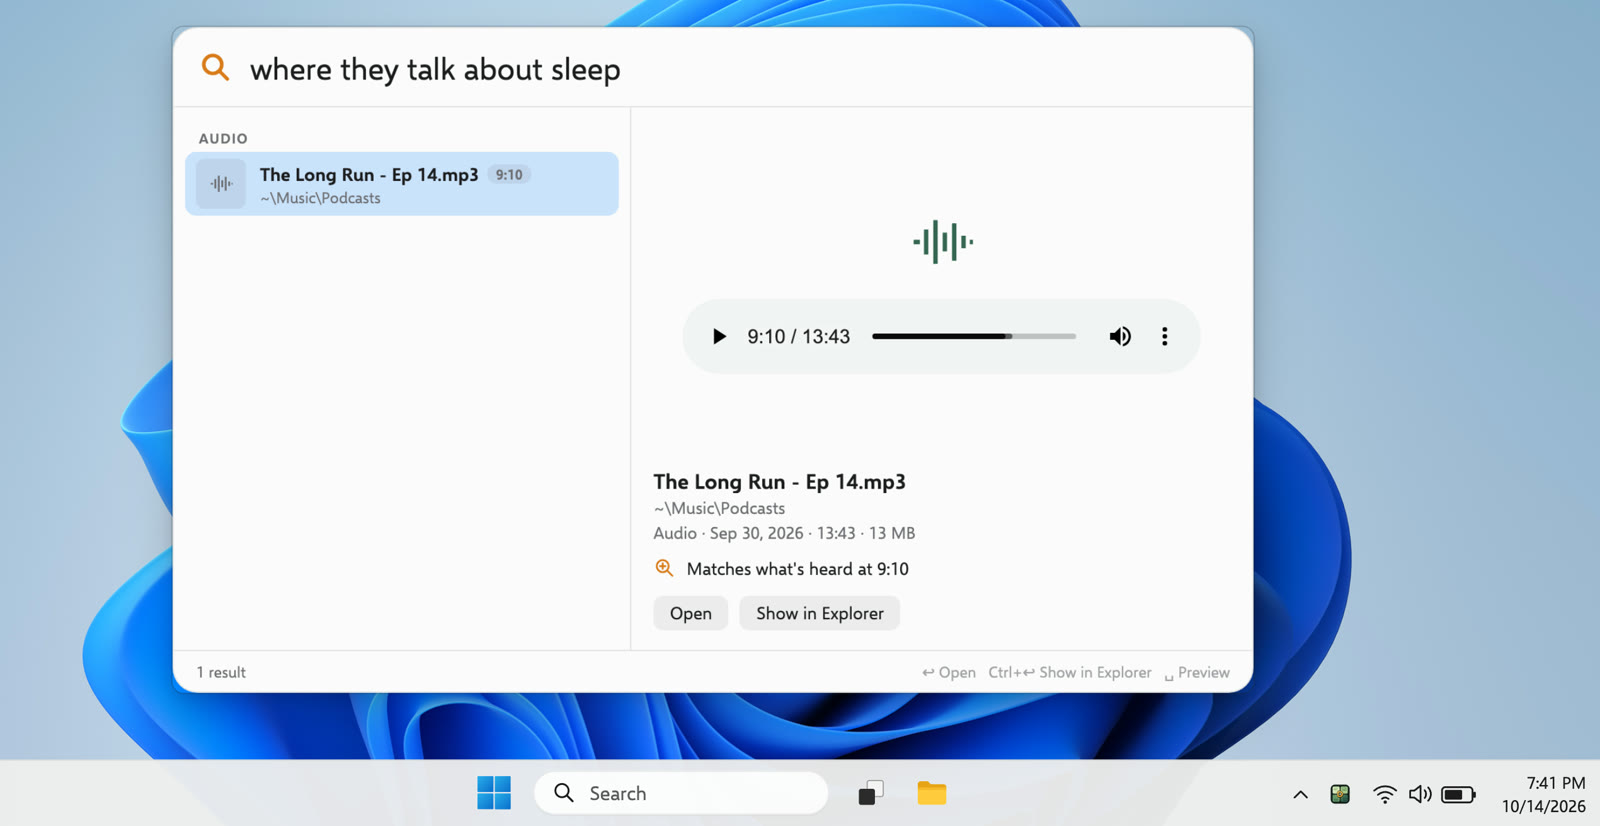The width and height of the screenshot is (1600, 826).
Task: Show hidden system tray icons
Action: 1300,795
